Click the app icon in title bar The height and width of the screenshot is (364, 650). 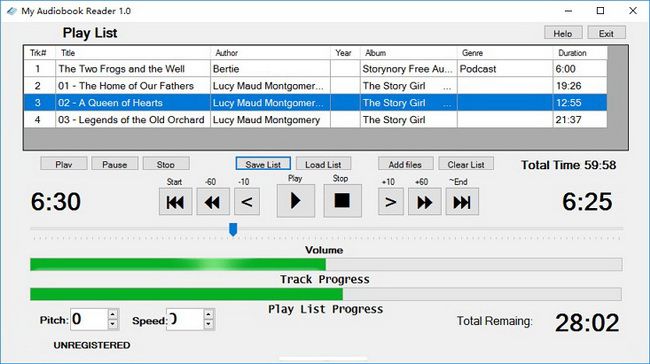[x=12, y=11]
